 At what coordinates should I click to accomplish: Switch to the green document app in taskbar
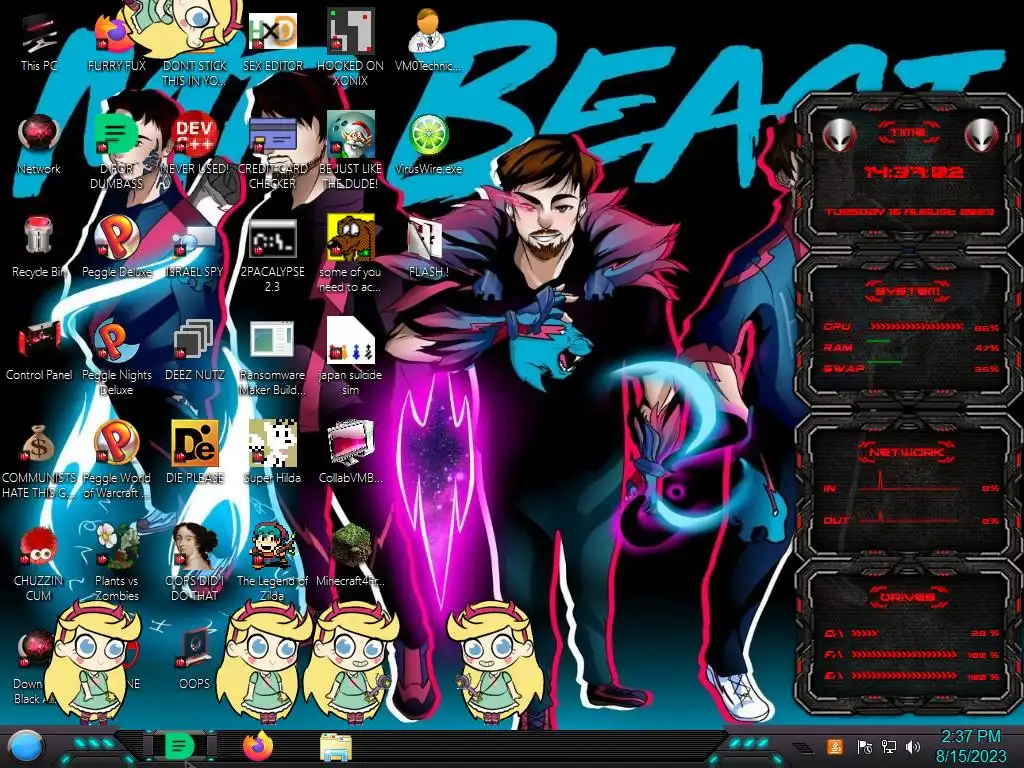[179, 746]
